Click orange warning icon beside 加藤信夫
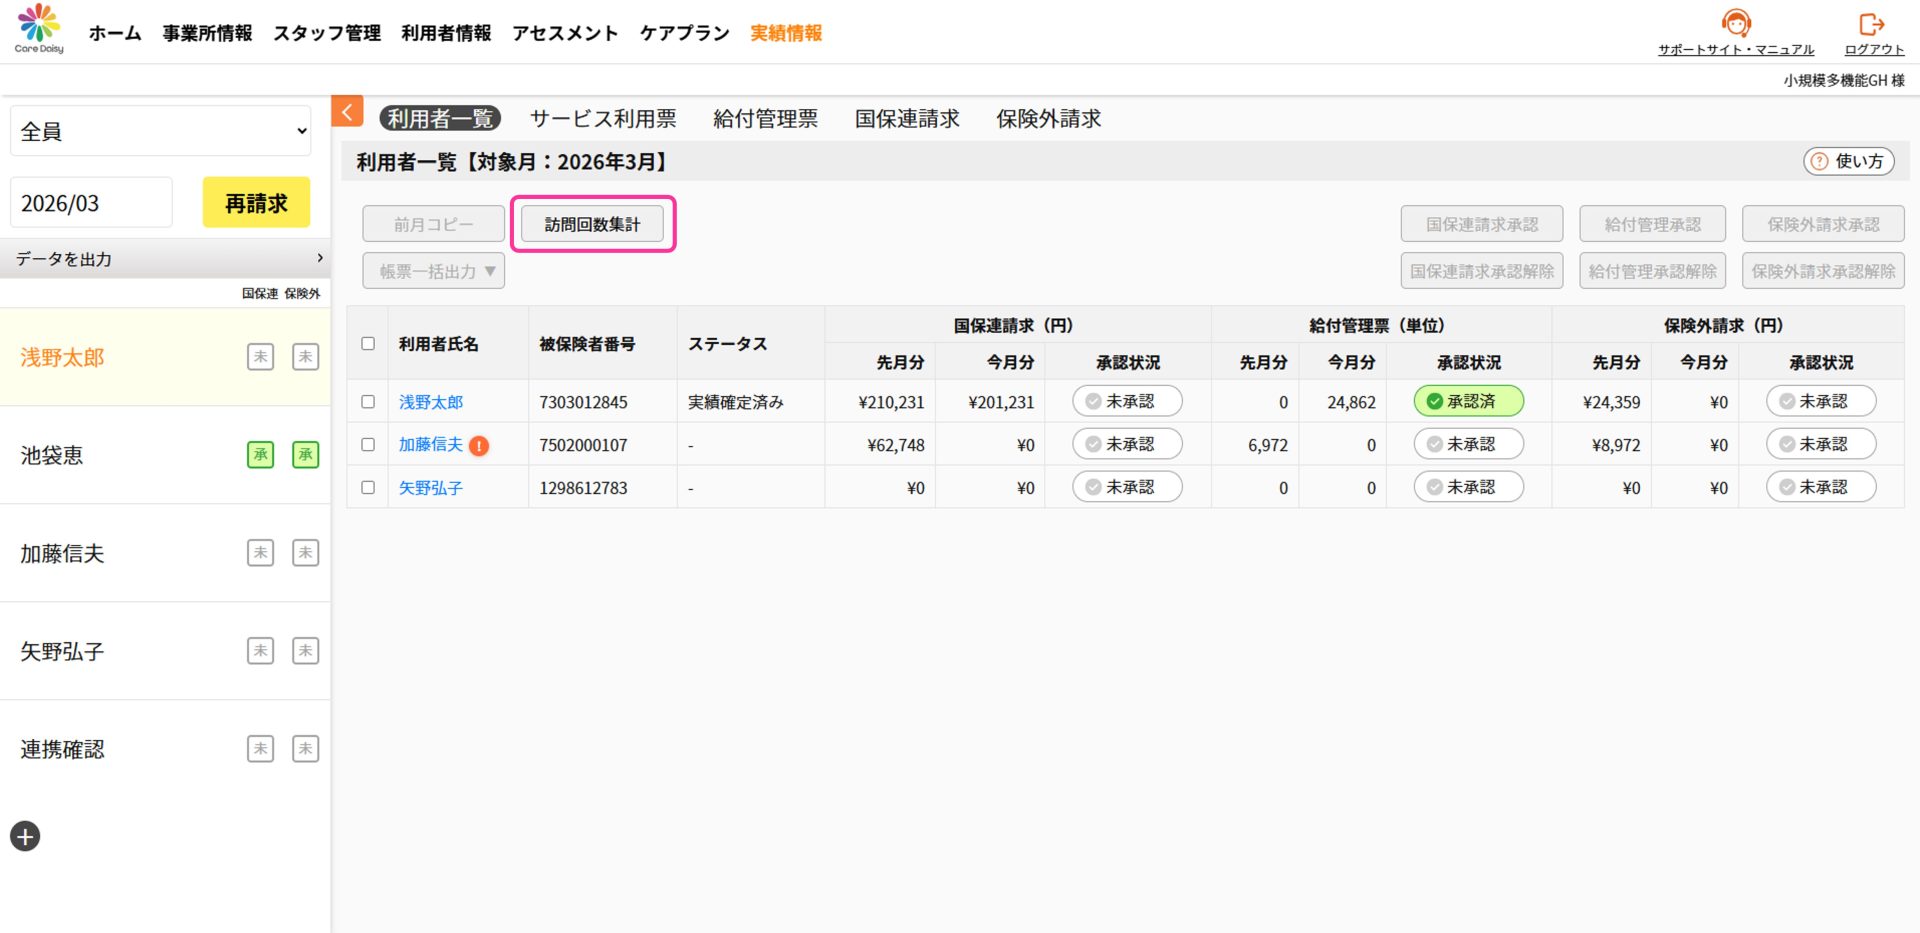Viewport: 1920px width, 933px height. 479,446
